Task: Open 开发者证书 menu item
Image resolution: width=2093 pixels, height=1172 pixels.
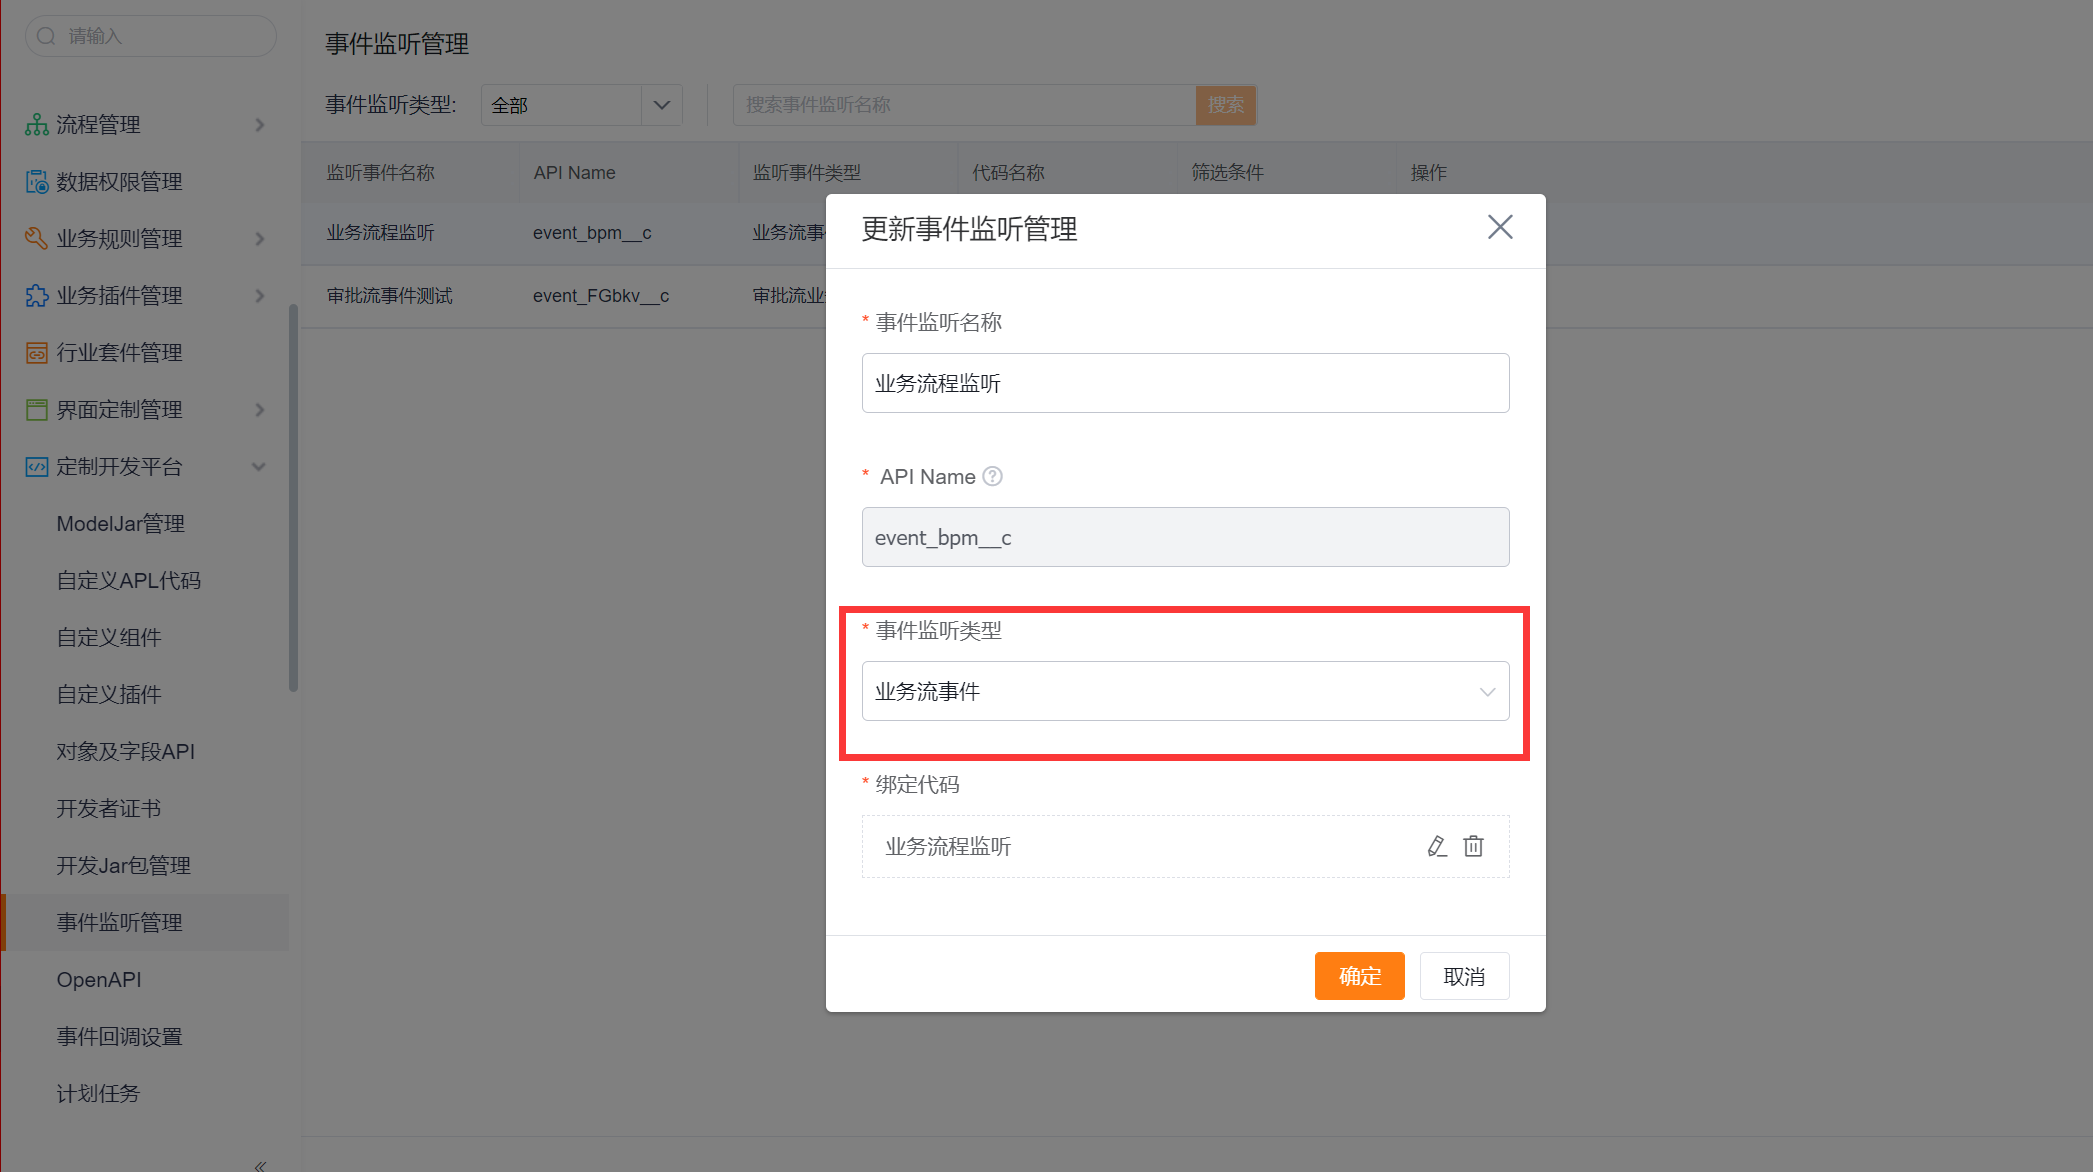Action: tap(108, 809)
